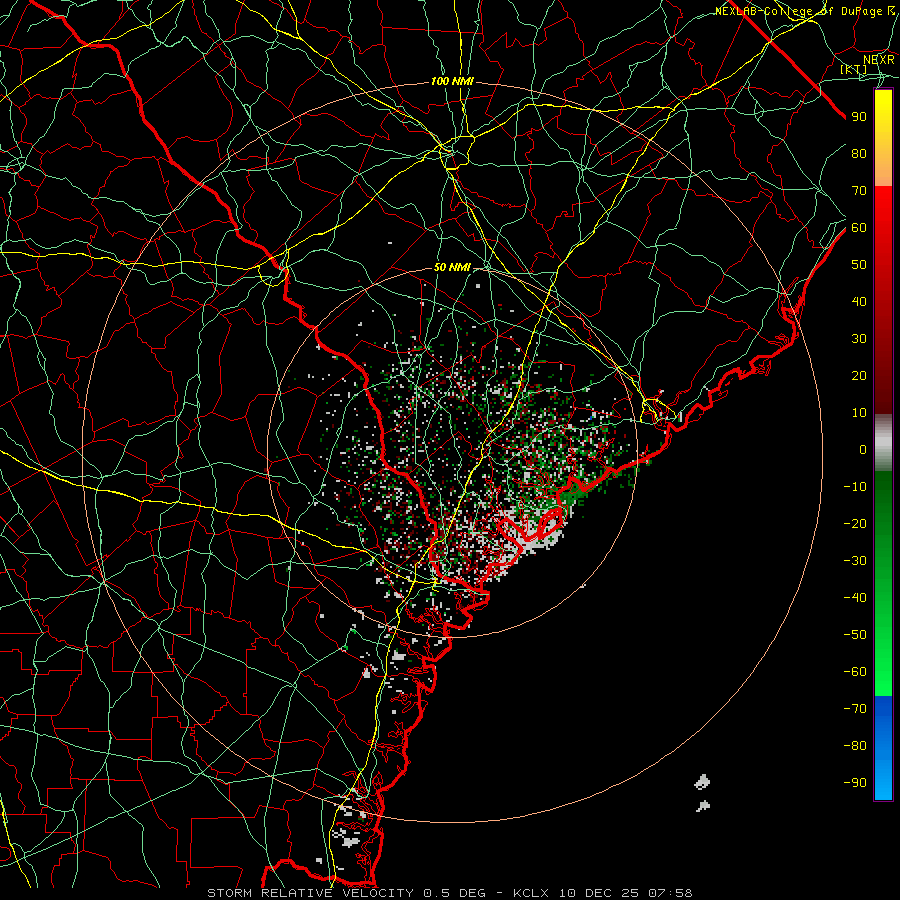This screenshot has height=900, width=900.
Task: Click the lower gray offshore echo blob
Action: click(703, 806)
